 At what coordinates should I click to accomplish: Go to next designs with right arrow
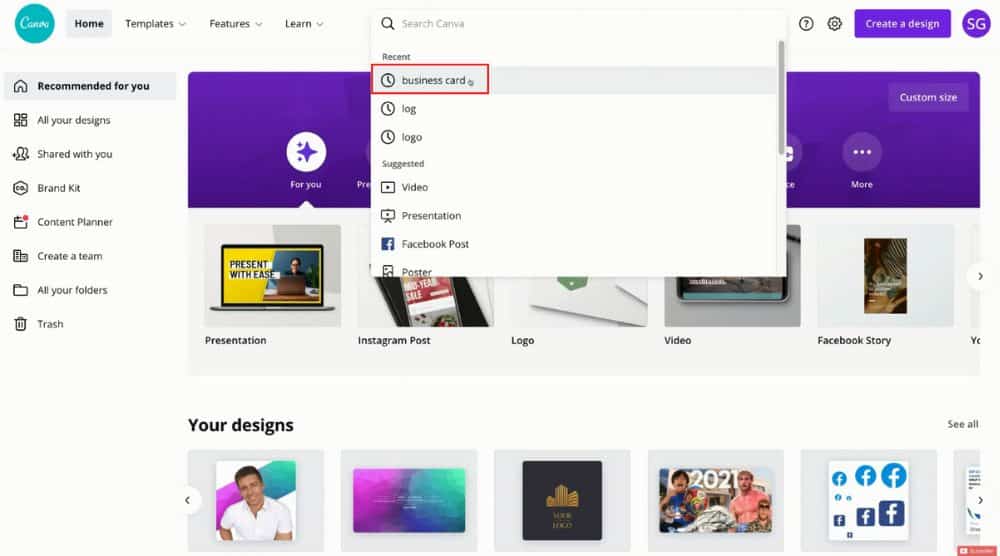click(x=980, y=501)
